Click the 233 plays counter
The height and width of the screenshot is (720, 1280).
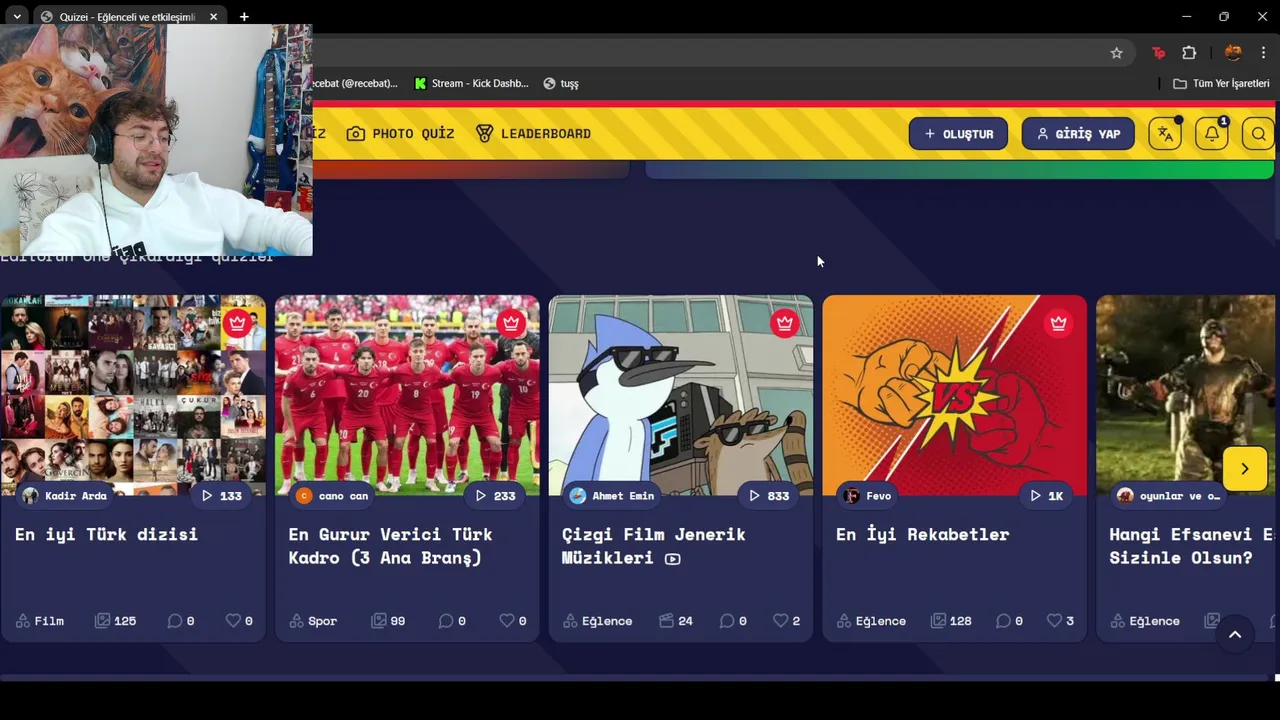coord(496,496)
